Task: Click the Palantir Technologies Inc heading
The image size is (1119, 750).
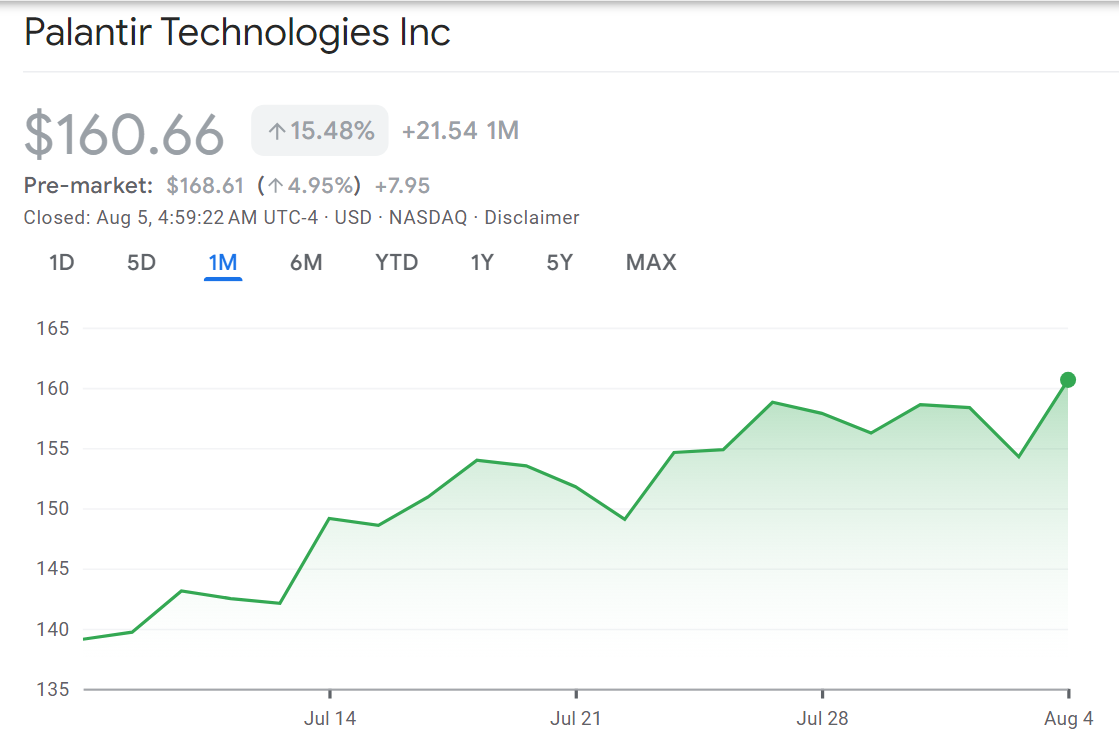Action: point(237,32)
